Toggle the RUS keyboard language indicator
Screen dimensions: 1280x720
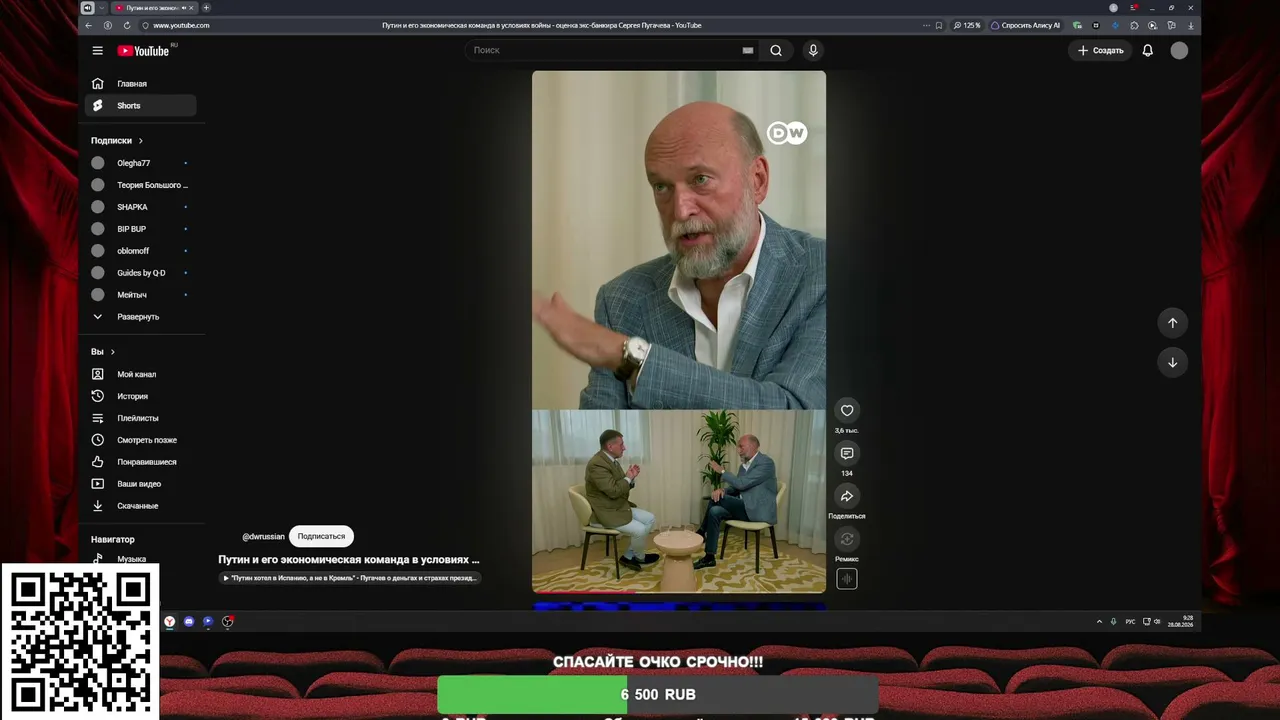[1130, 622]
